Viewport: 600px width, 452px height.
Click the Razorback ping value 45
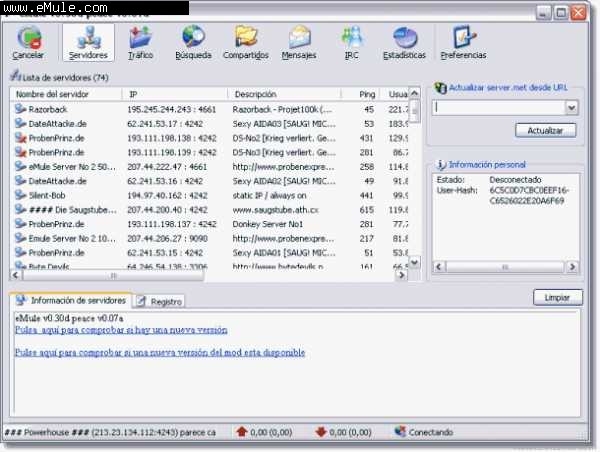(x=369, y=109)
